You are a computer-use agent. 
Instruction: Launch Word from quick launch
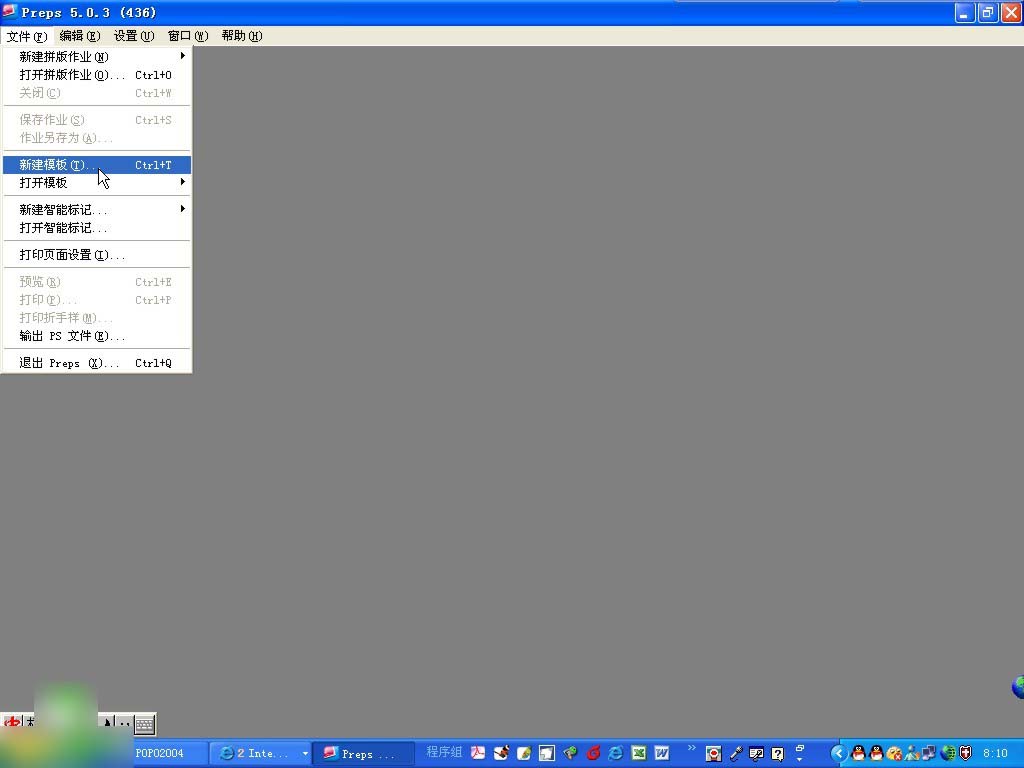tap(662, 753)
